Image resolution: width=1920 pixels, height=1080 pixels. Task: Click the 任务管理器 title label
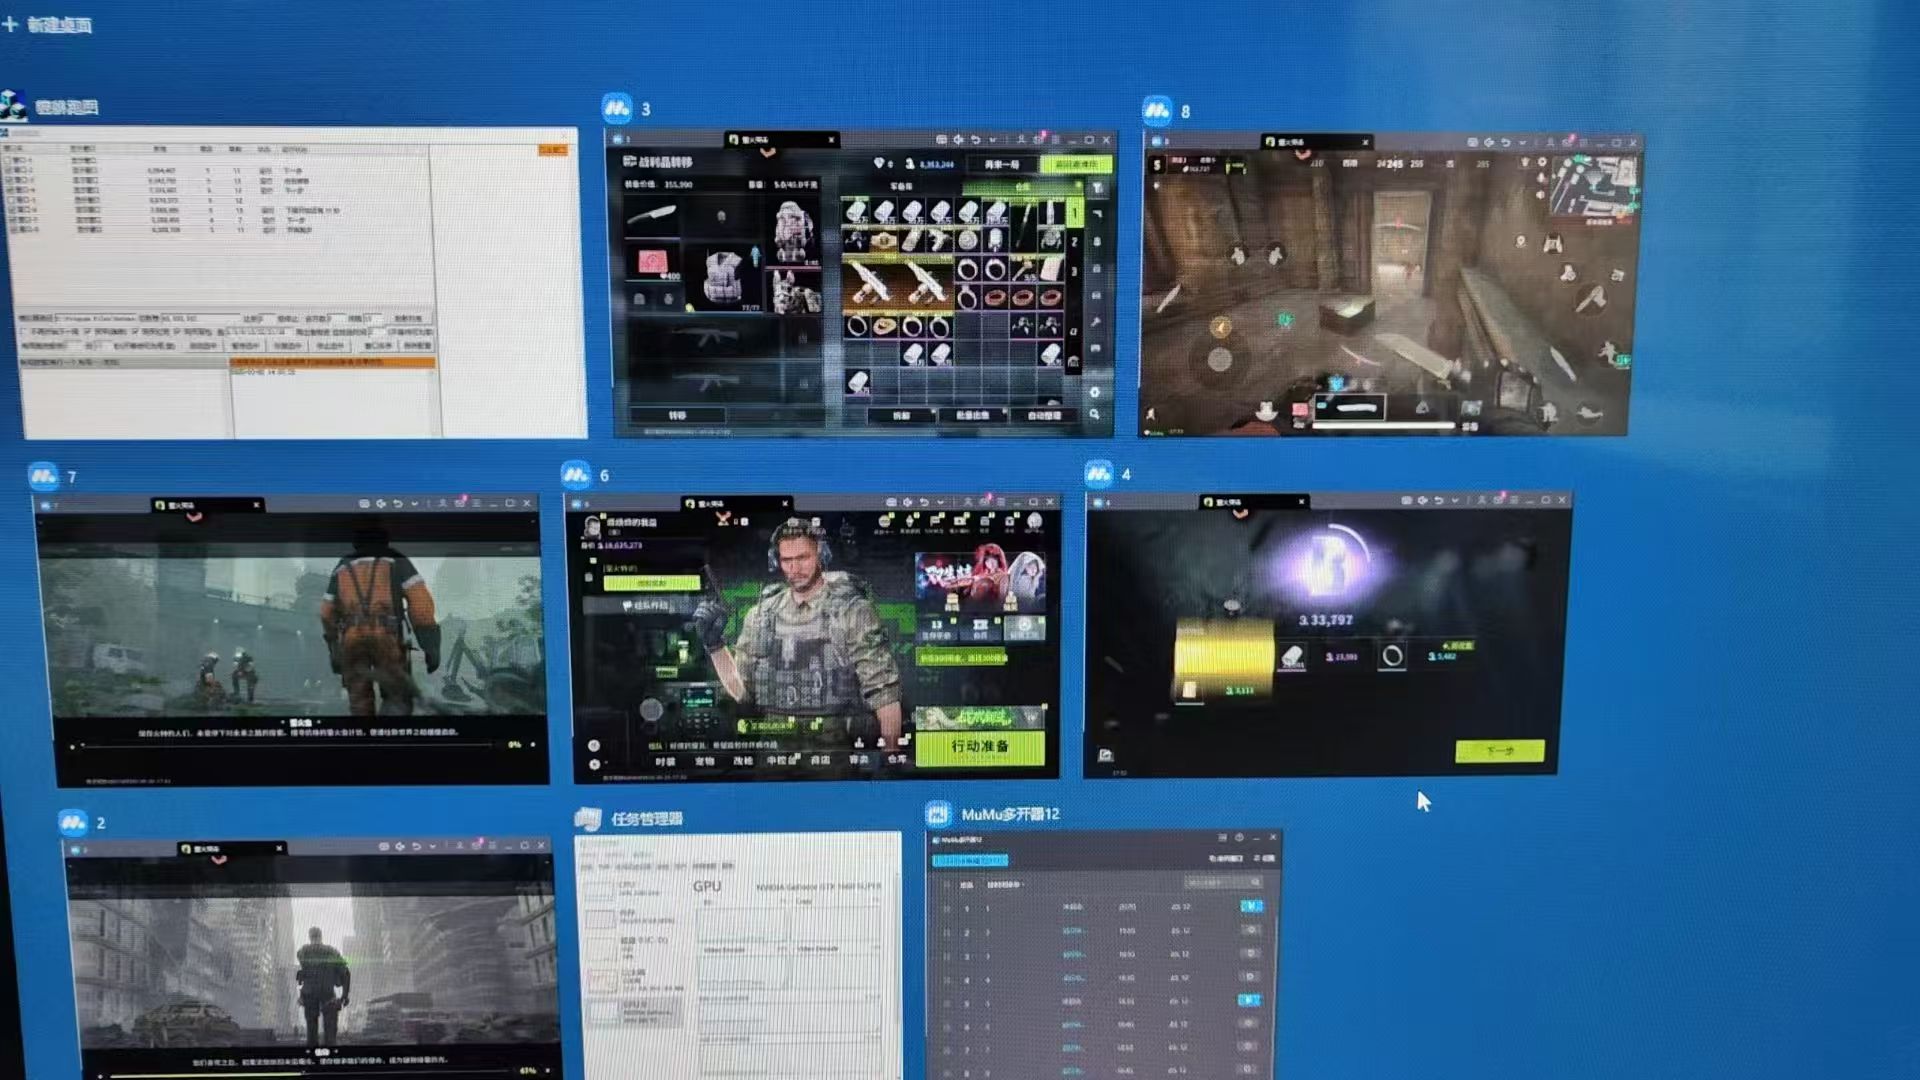click(647, 819)
